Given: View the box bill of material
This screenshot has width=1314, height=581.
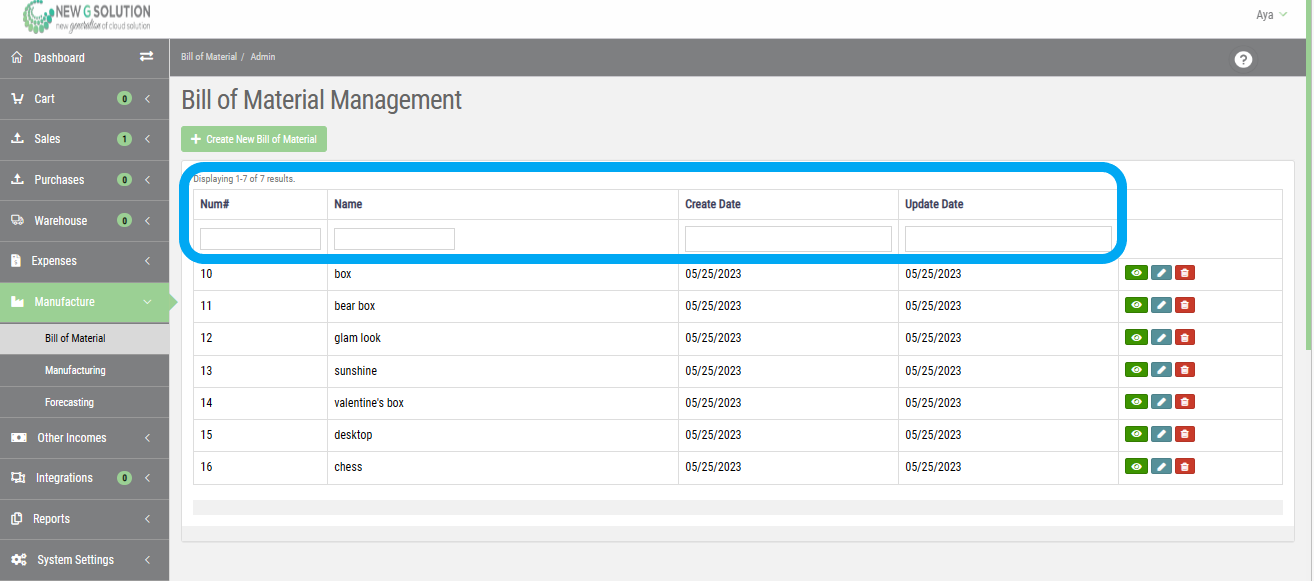Looking at the screenshot, I should (x=1136, y=273).
